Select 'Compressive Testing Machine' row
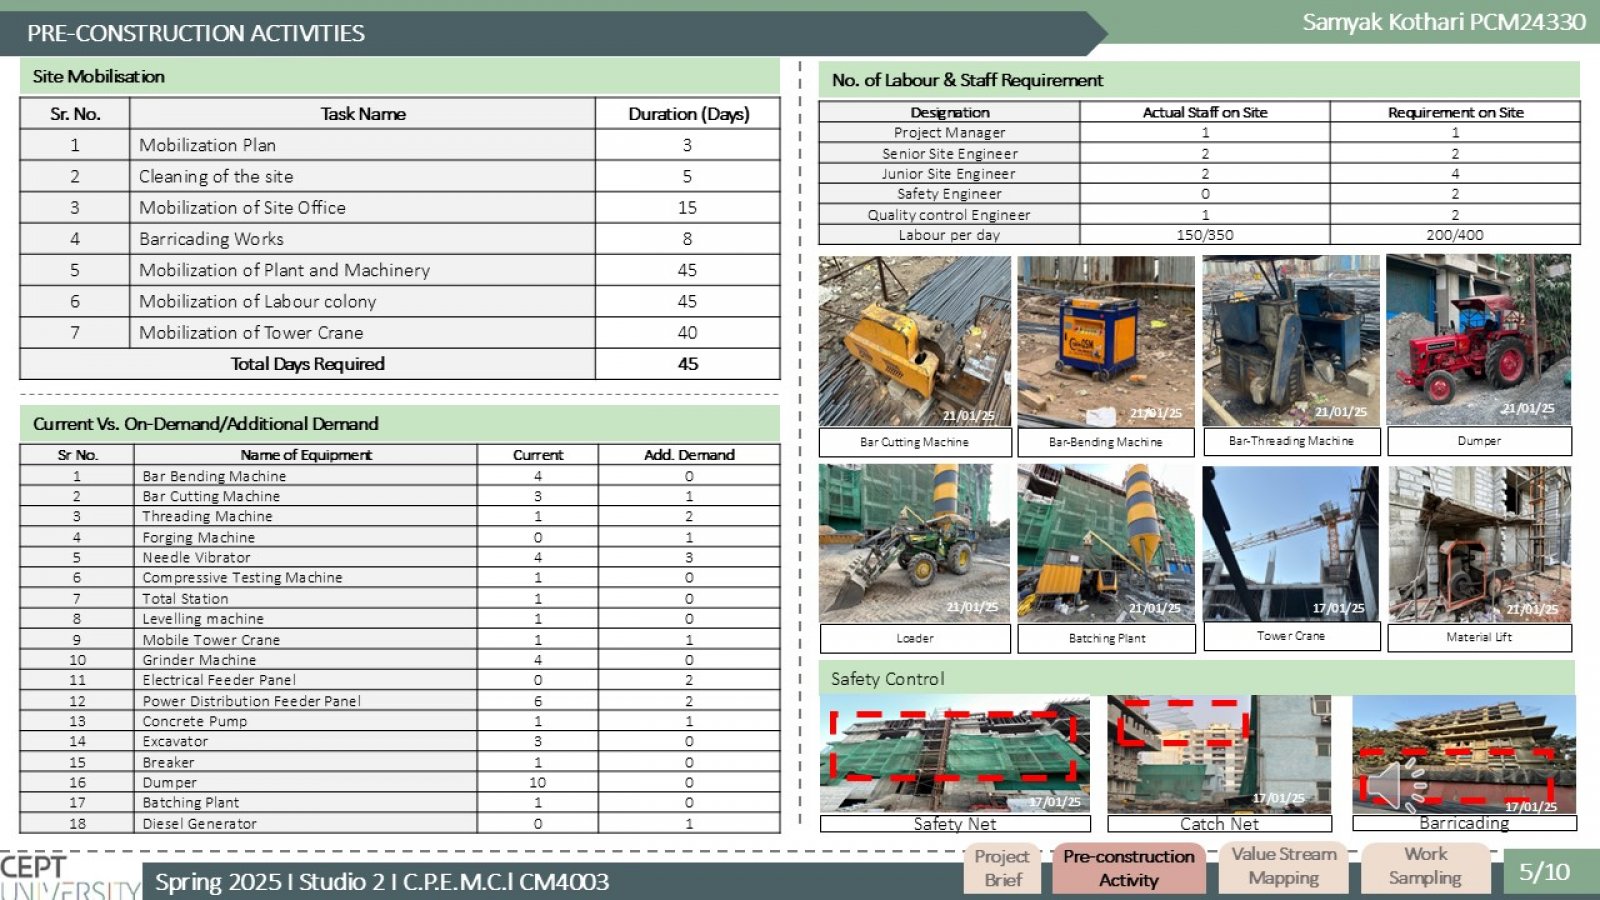Screen dimensions: 1600x900 [400, 578]
